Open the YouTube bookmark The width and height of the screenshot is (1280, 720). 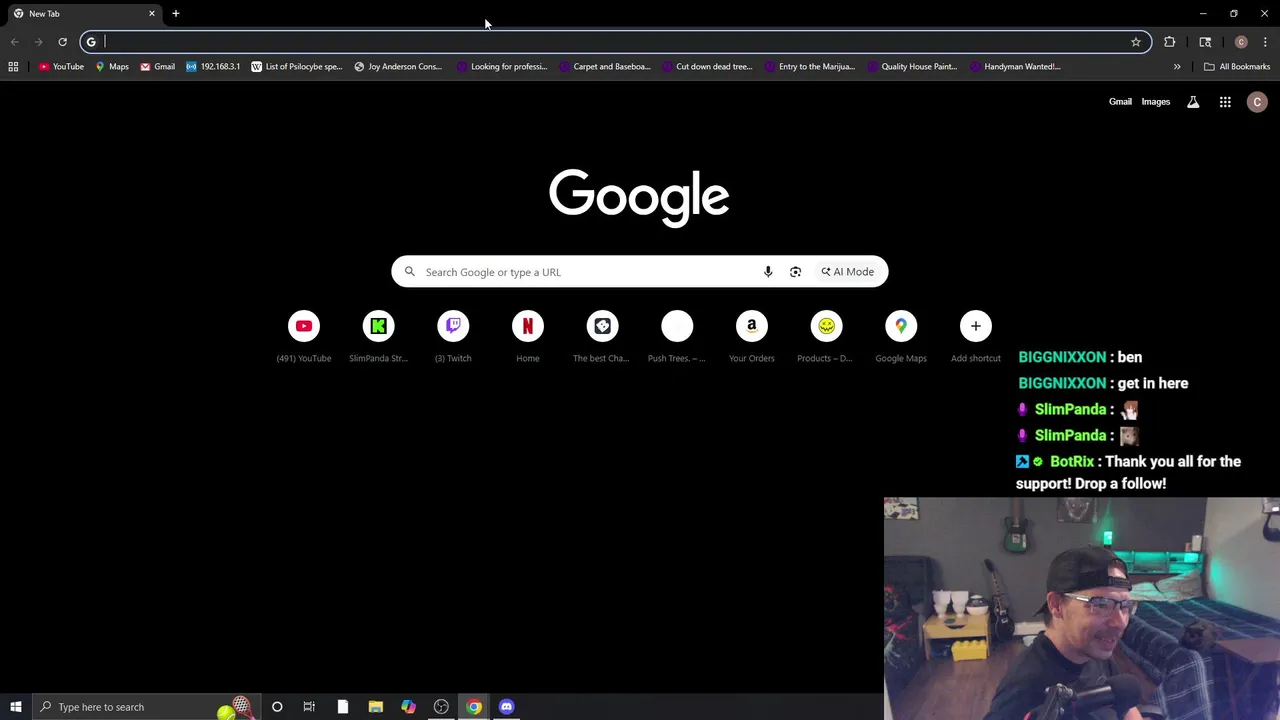coord(61,67)
